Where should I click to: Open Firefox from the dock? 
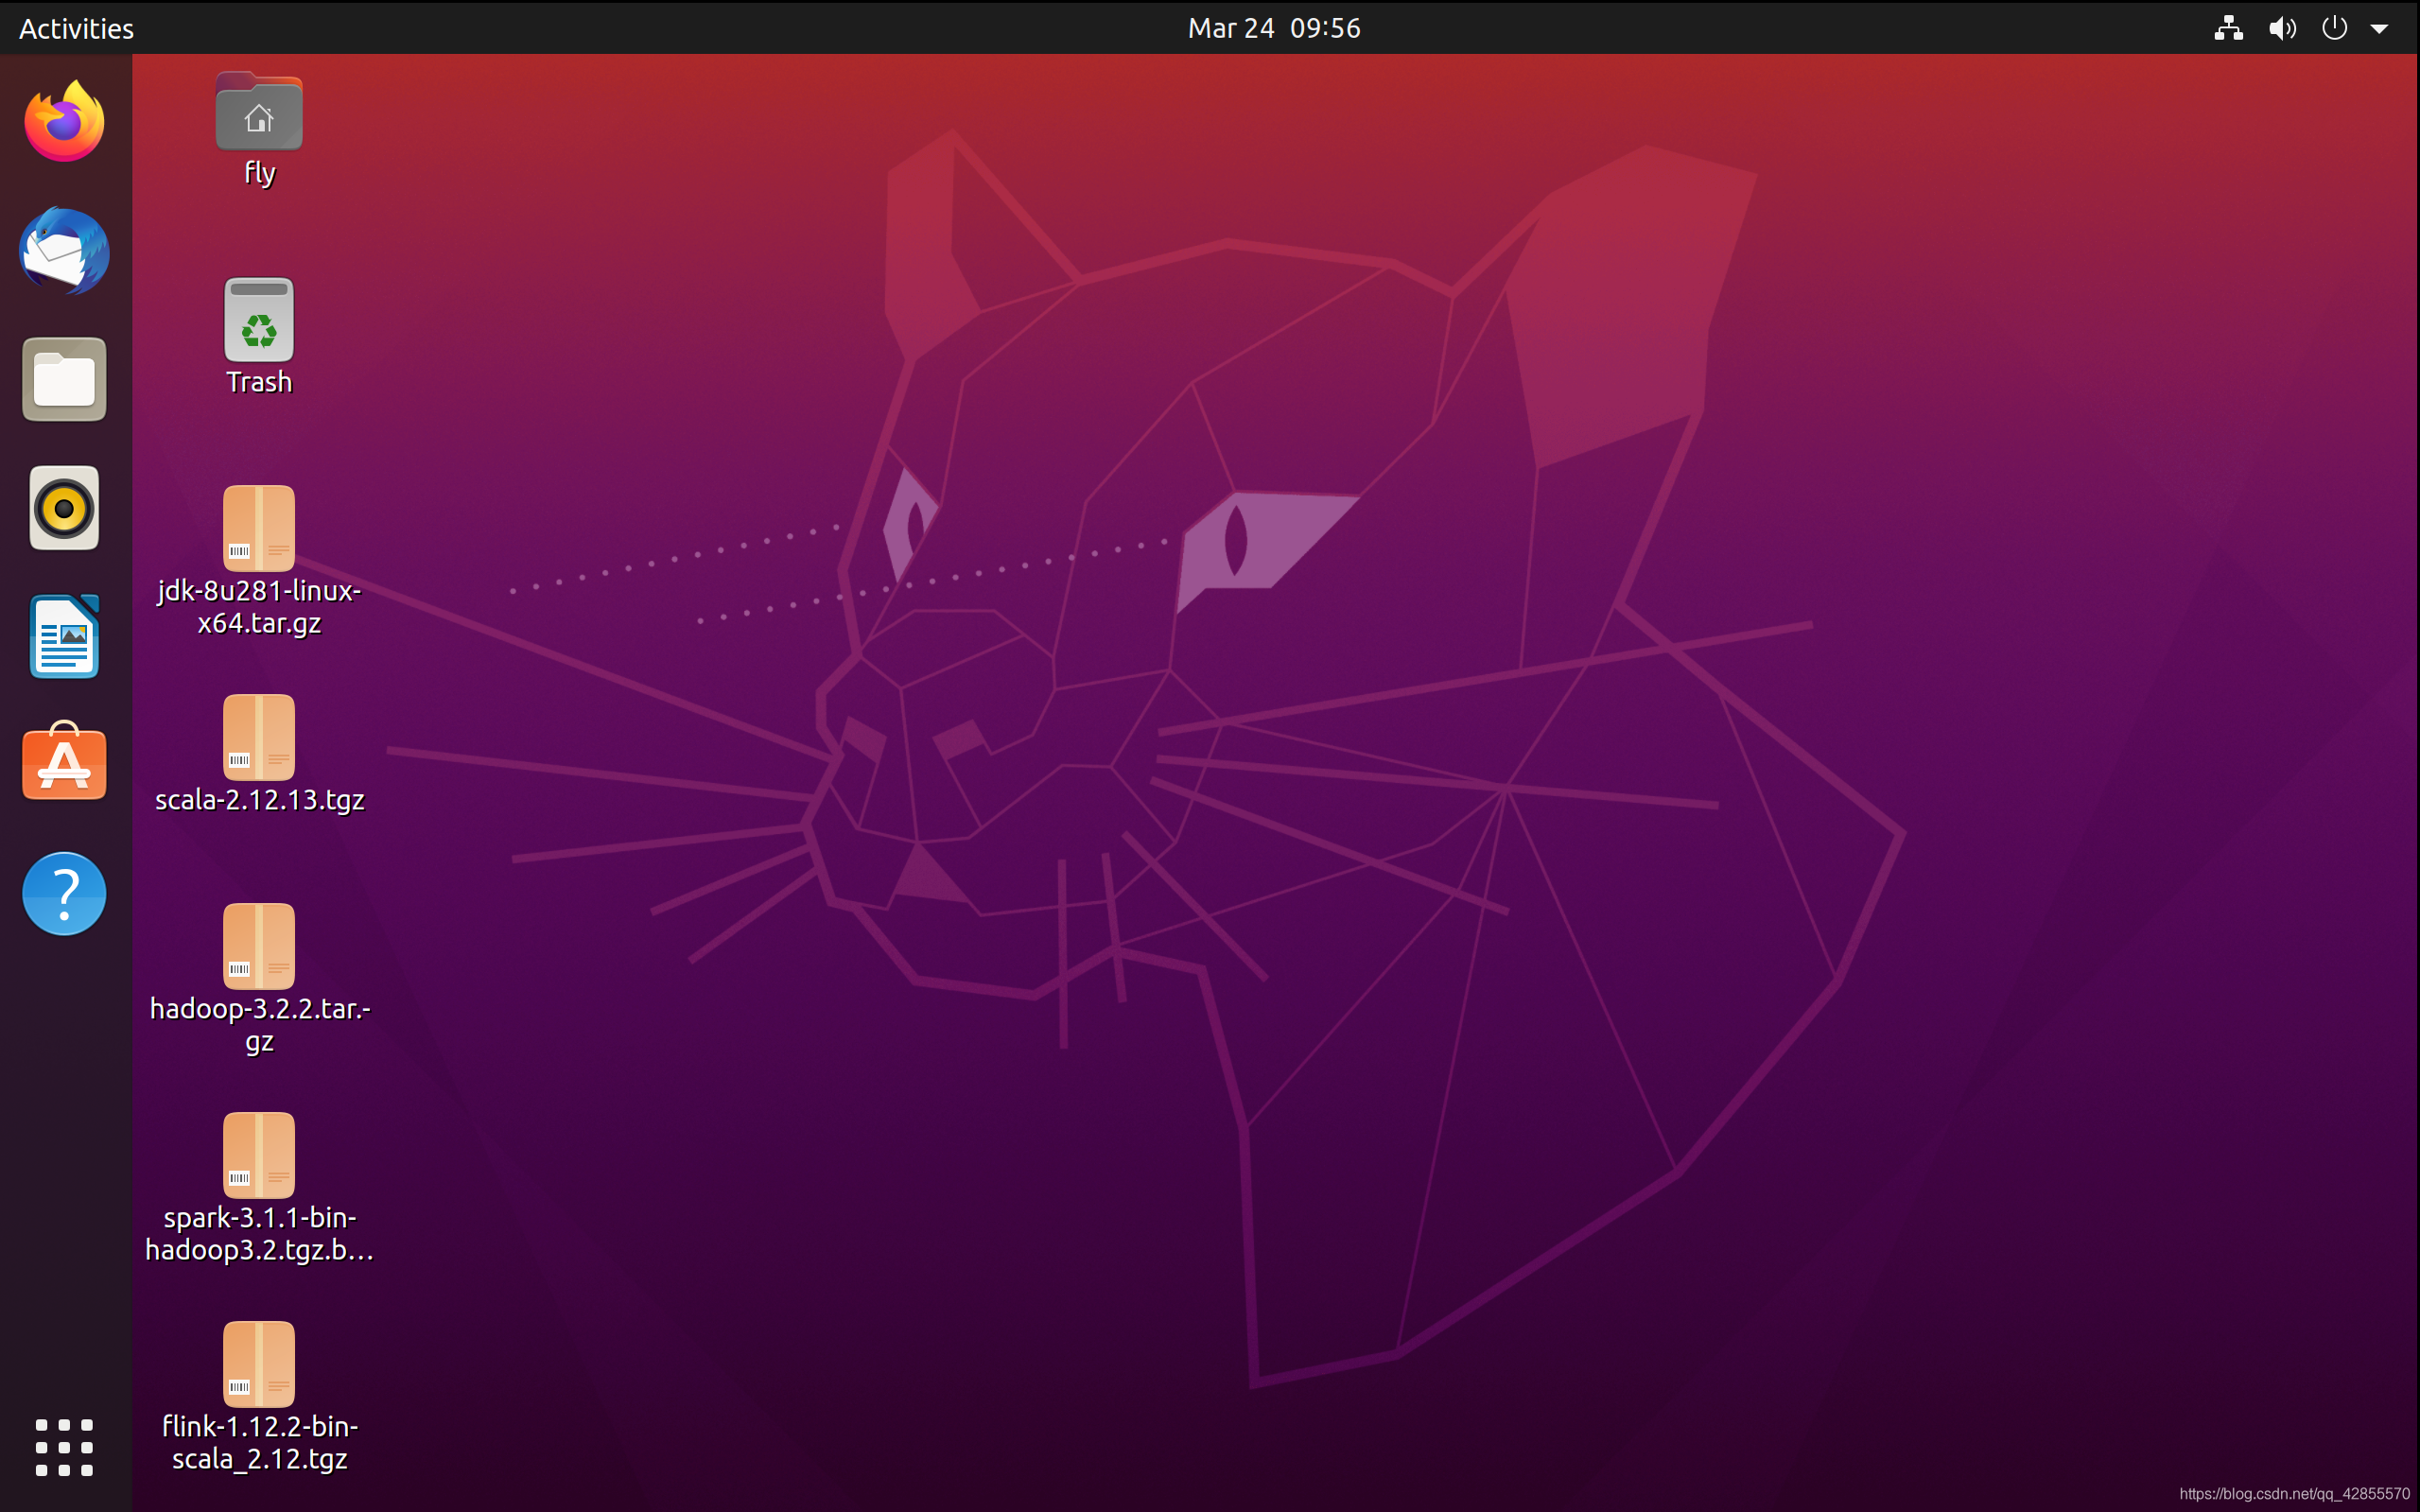coord(64,122)
